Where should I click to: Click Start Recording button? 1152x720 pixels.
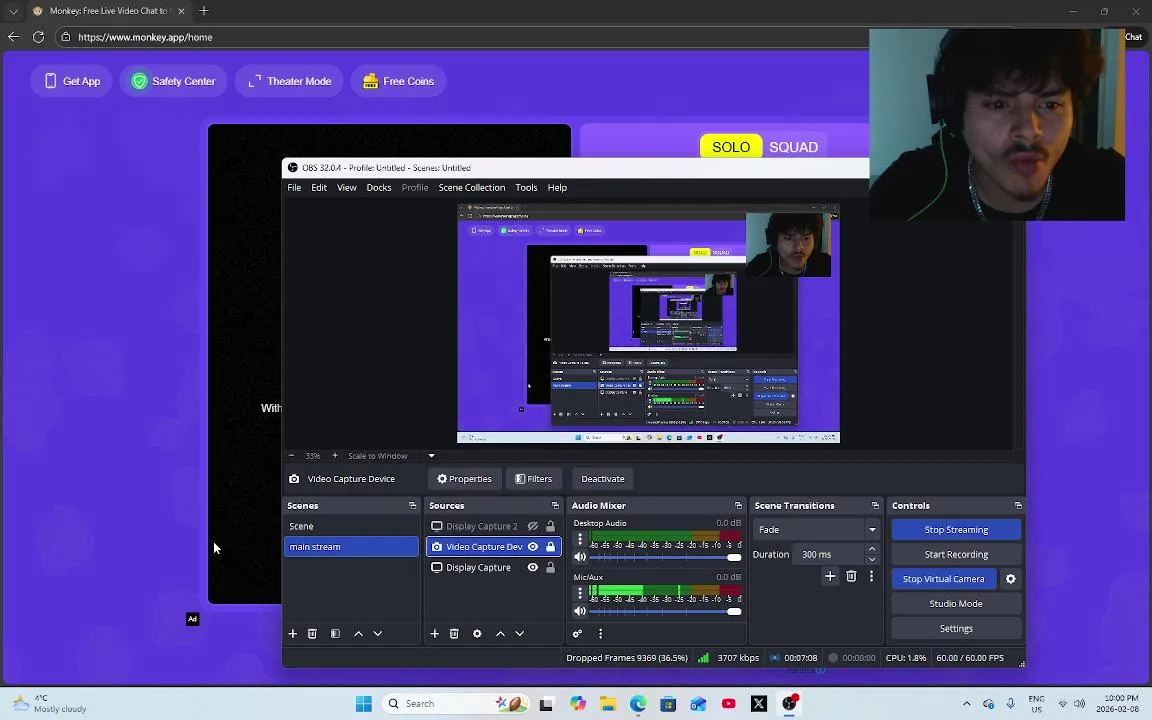(956, 555)
